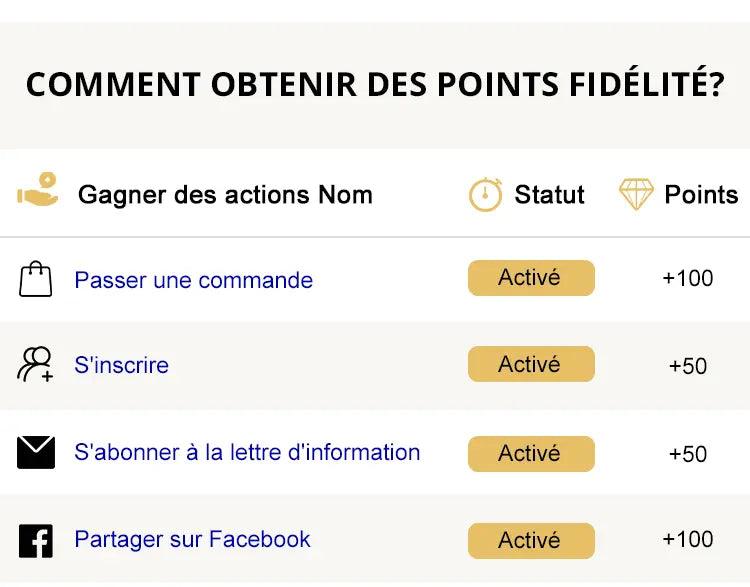
Task: Click the "Points" column header label
Action: click(701, 194)
